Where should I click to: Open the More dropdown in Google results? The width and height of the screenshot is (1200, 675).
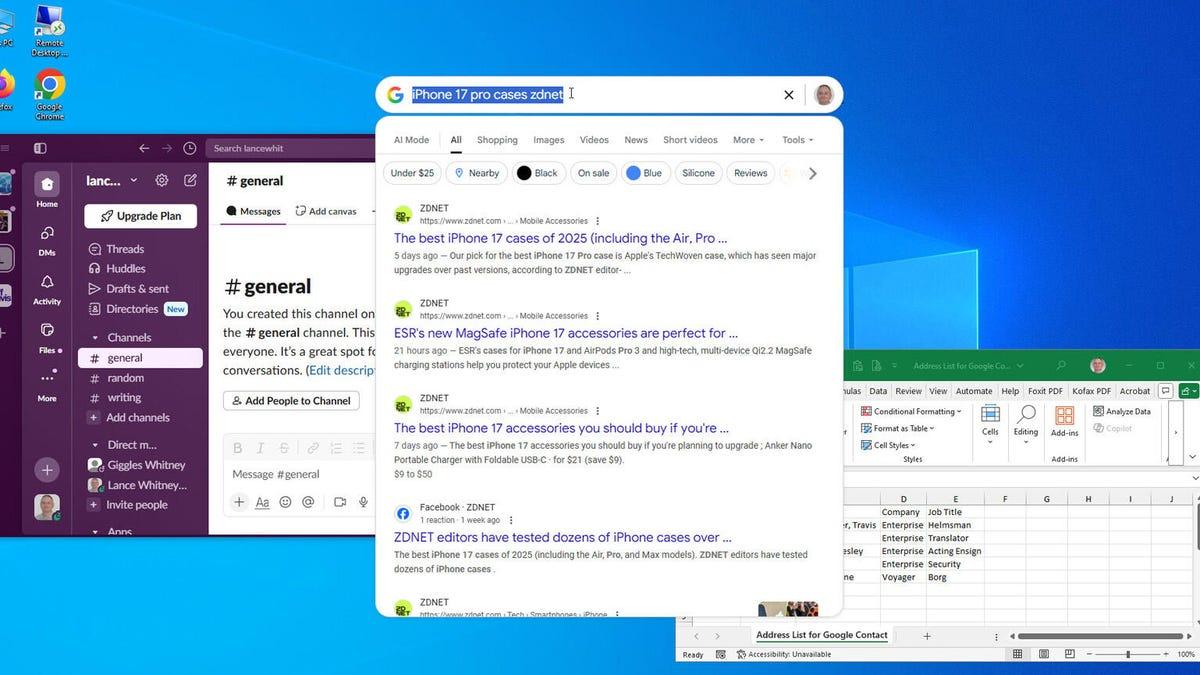pyautogui.click(x=747, y=140)
